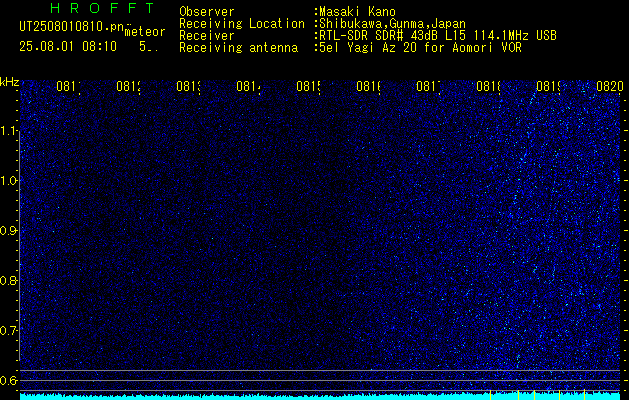Click the "Receiving antenna" label

[238, 48]
